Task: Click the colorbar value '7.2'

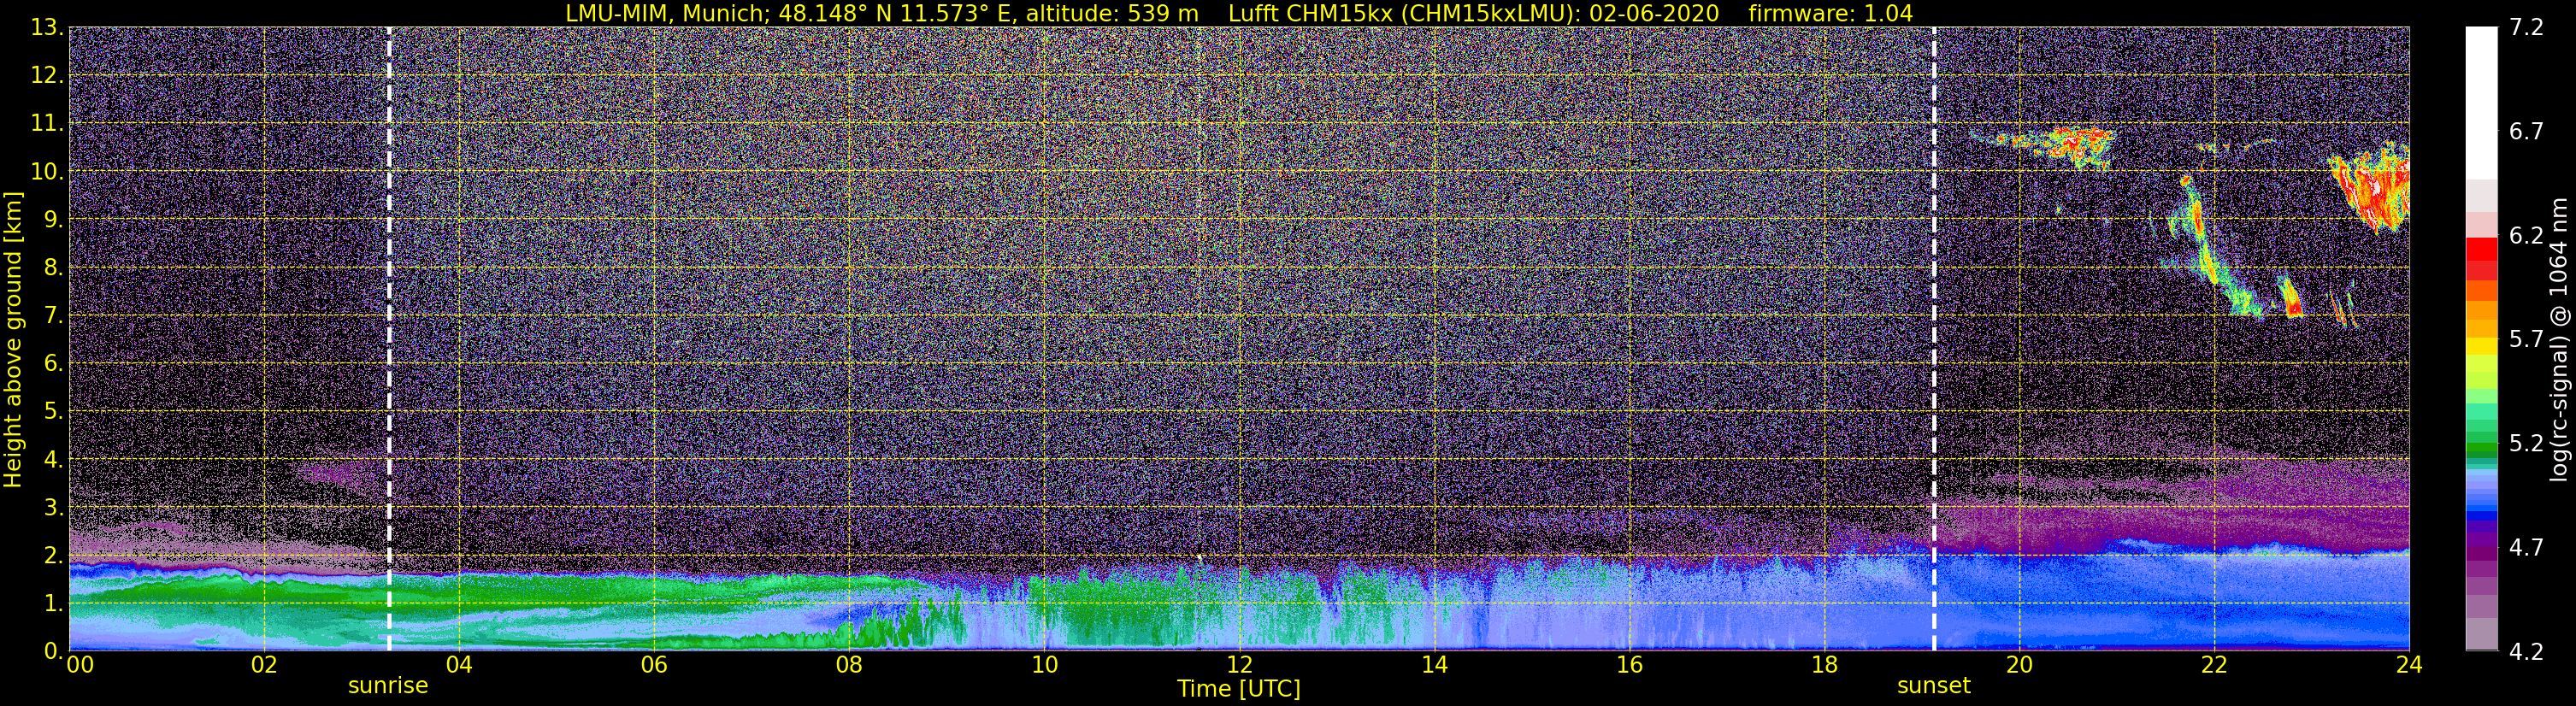Action: [2526, 28]
